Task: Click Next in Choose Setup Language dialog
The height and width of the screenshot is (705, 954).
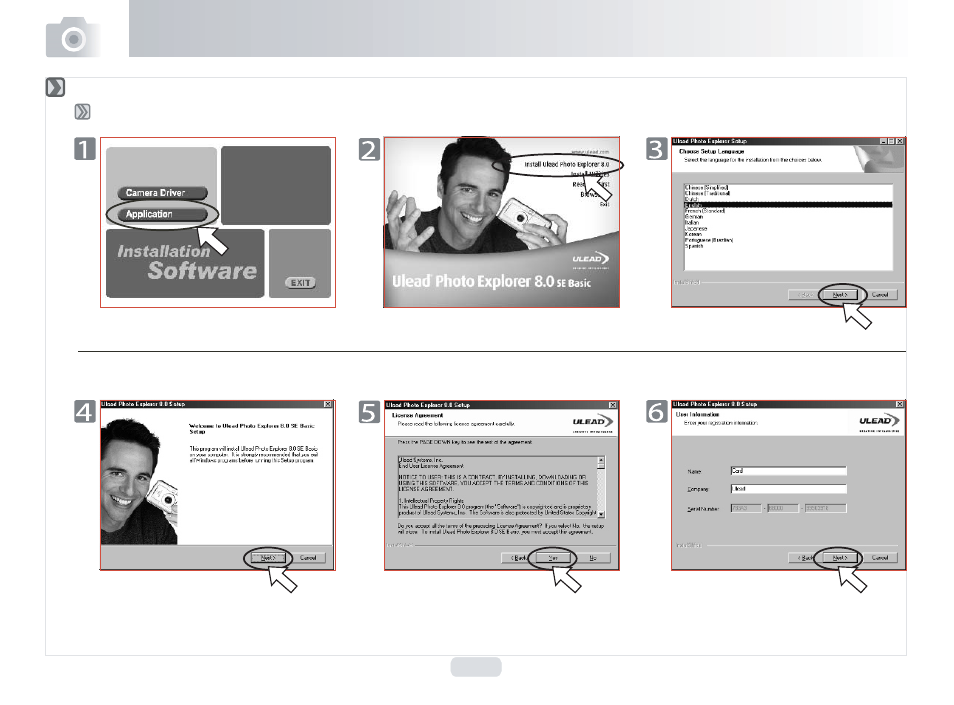Action: [840, 295]
